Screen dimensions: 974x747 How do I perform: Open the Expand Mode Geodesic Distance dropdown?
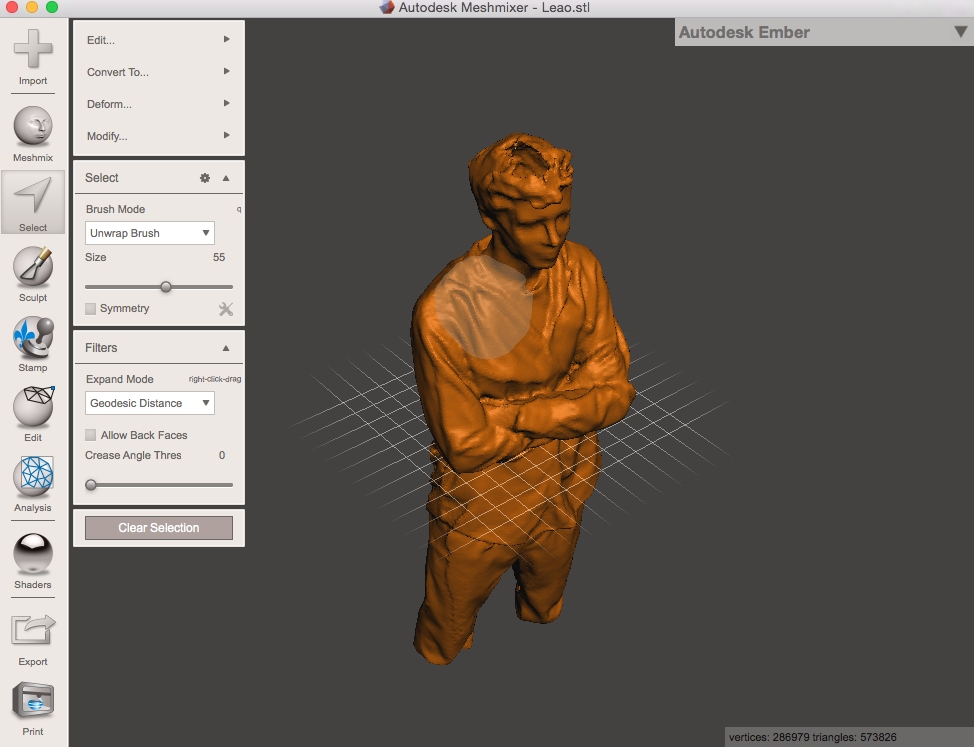tap(150, 403)
